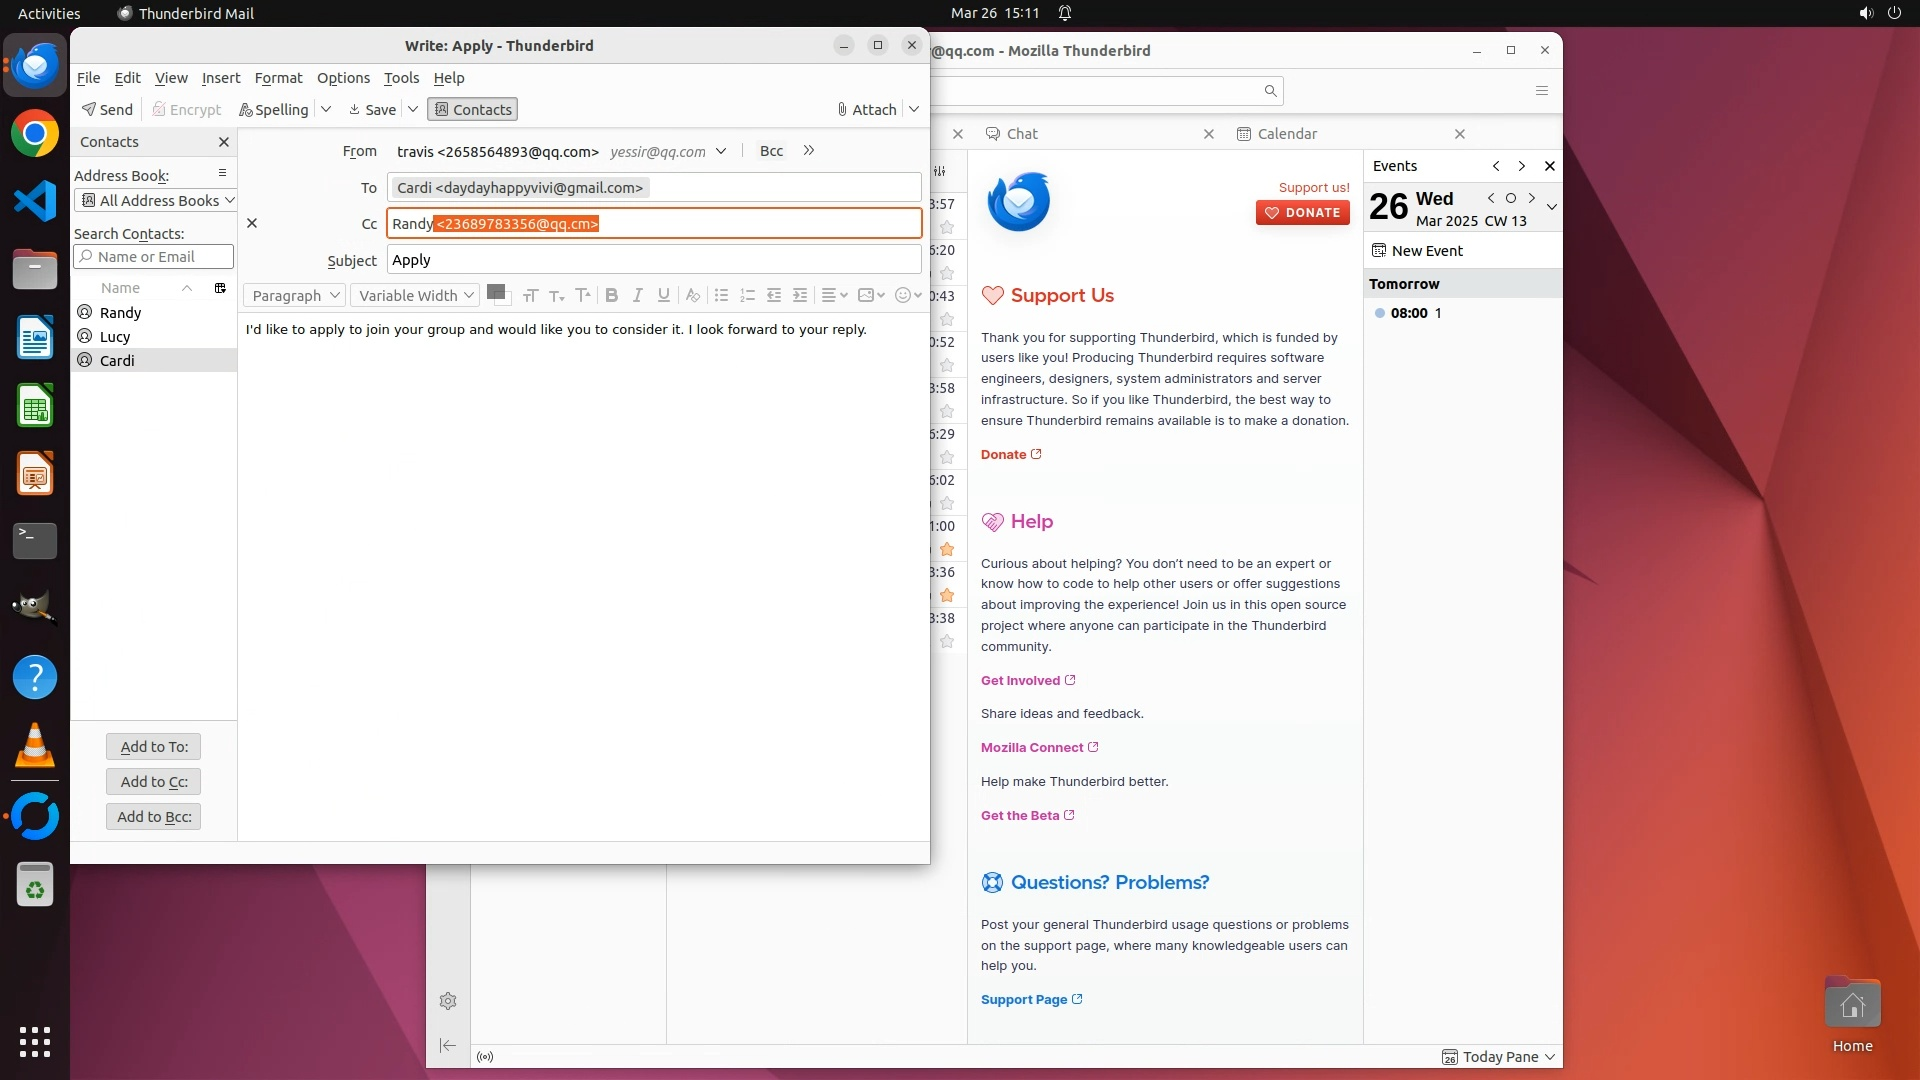Click the Attach paperclip button

pos(866,109)
